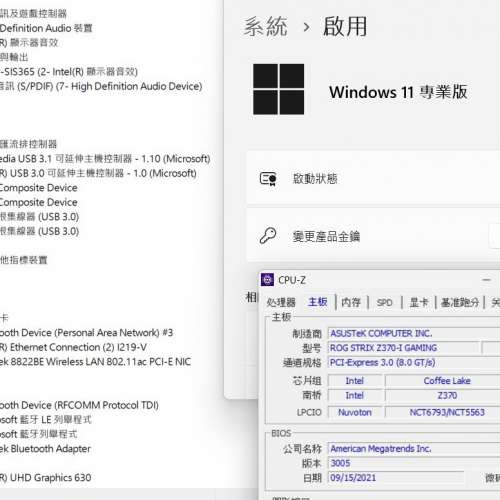
Task: Click the Intel southbridge vendor value
Action: (x=355, y=395)
